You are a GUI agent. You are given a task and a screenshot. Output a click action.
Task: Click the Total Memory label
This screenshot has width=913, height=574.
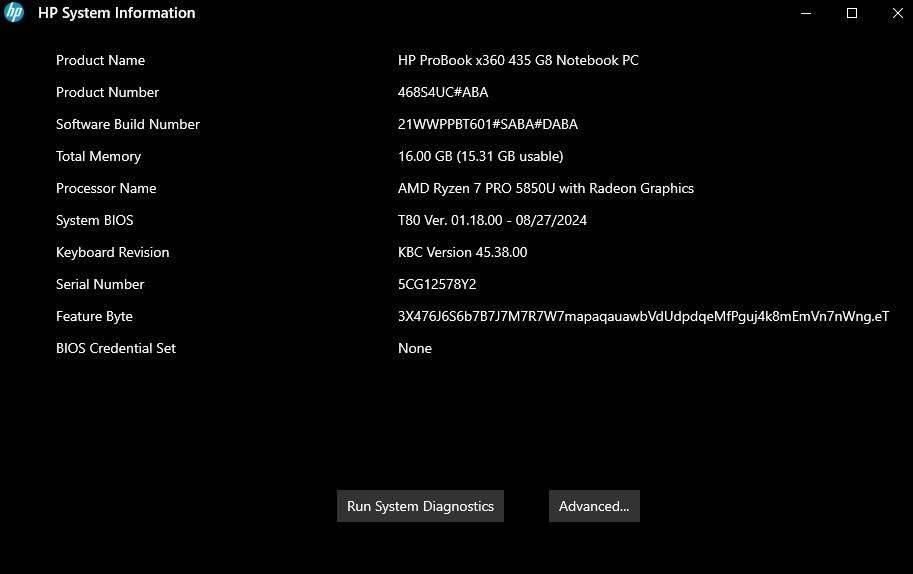[x=98, y=156]
